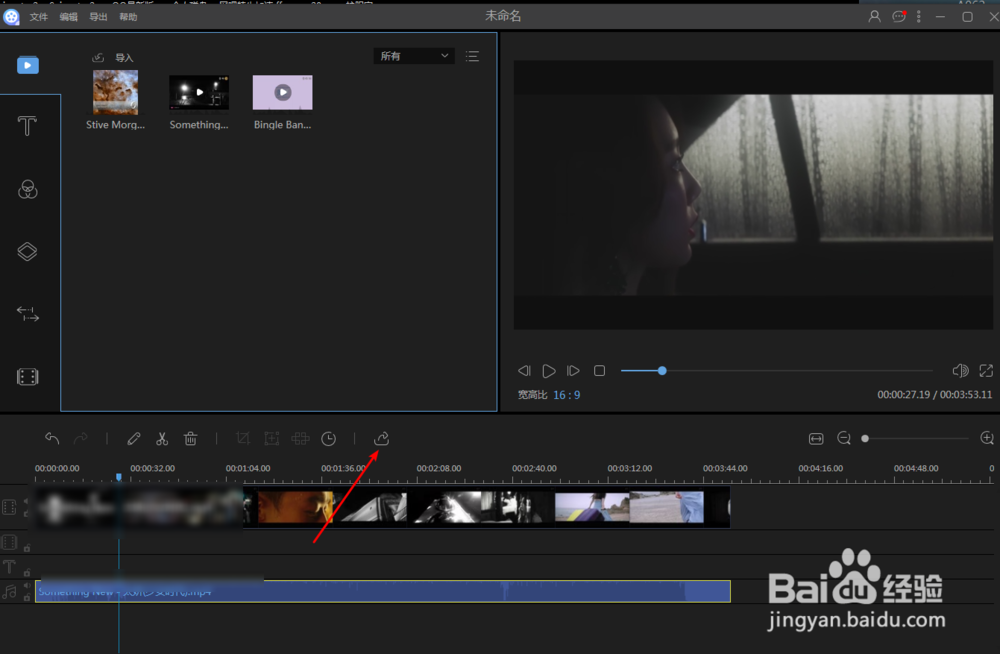The image size is (1000, 654).
Task: Toggle lock on the music track
Action: (27, 598)
